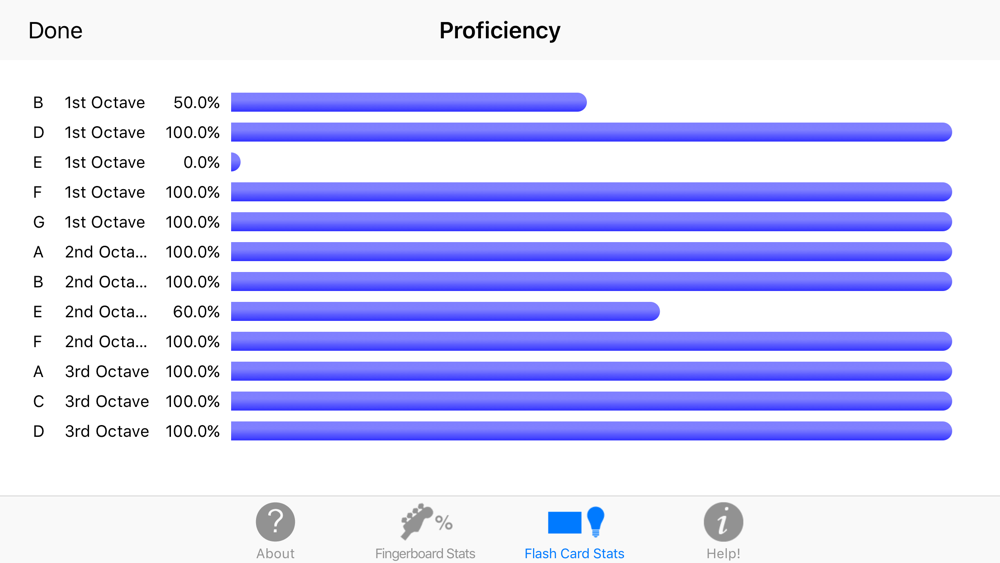This screenshot has width=1000, height=563.
Task: Click the C 3rd Octave progress bar
Action: click(591, 401)
